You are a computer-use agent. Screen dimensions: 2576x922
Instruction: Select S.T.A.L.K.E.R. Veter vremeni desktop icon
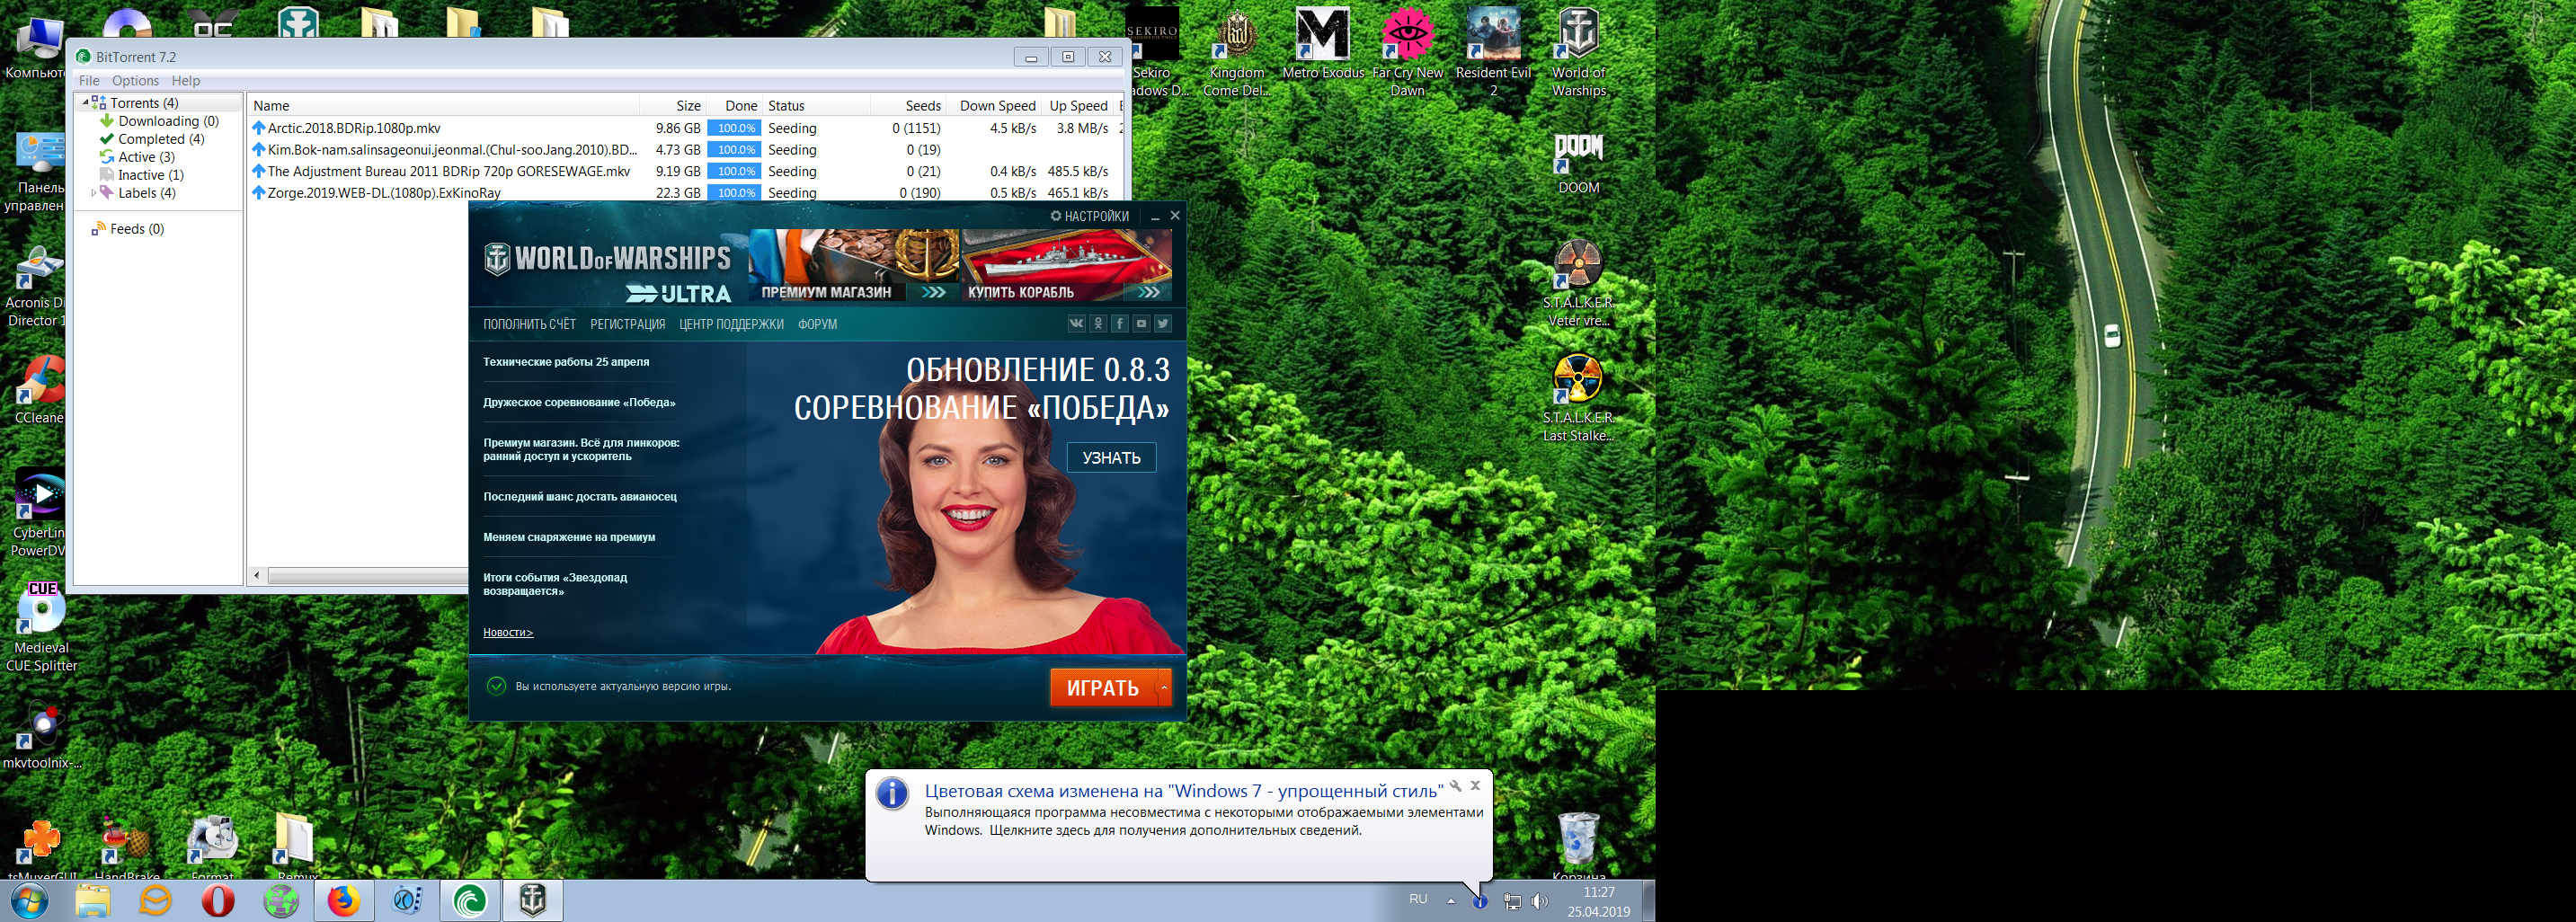[x=1579, y=283]
